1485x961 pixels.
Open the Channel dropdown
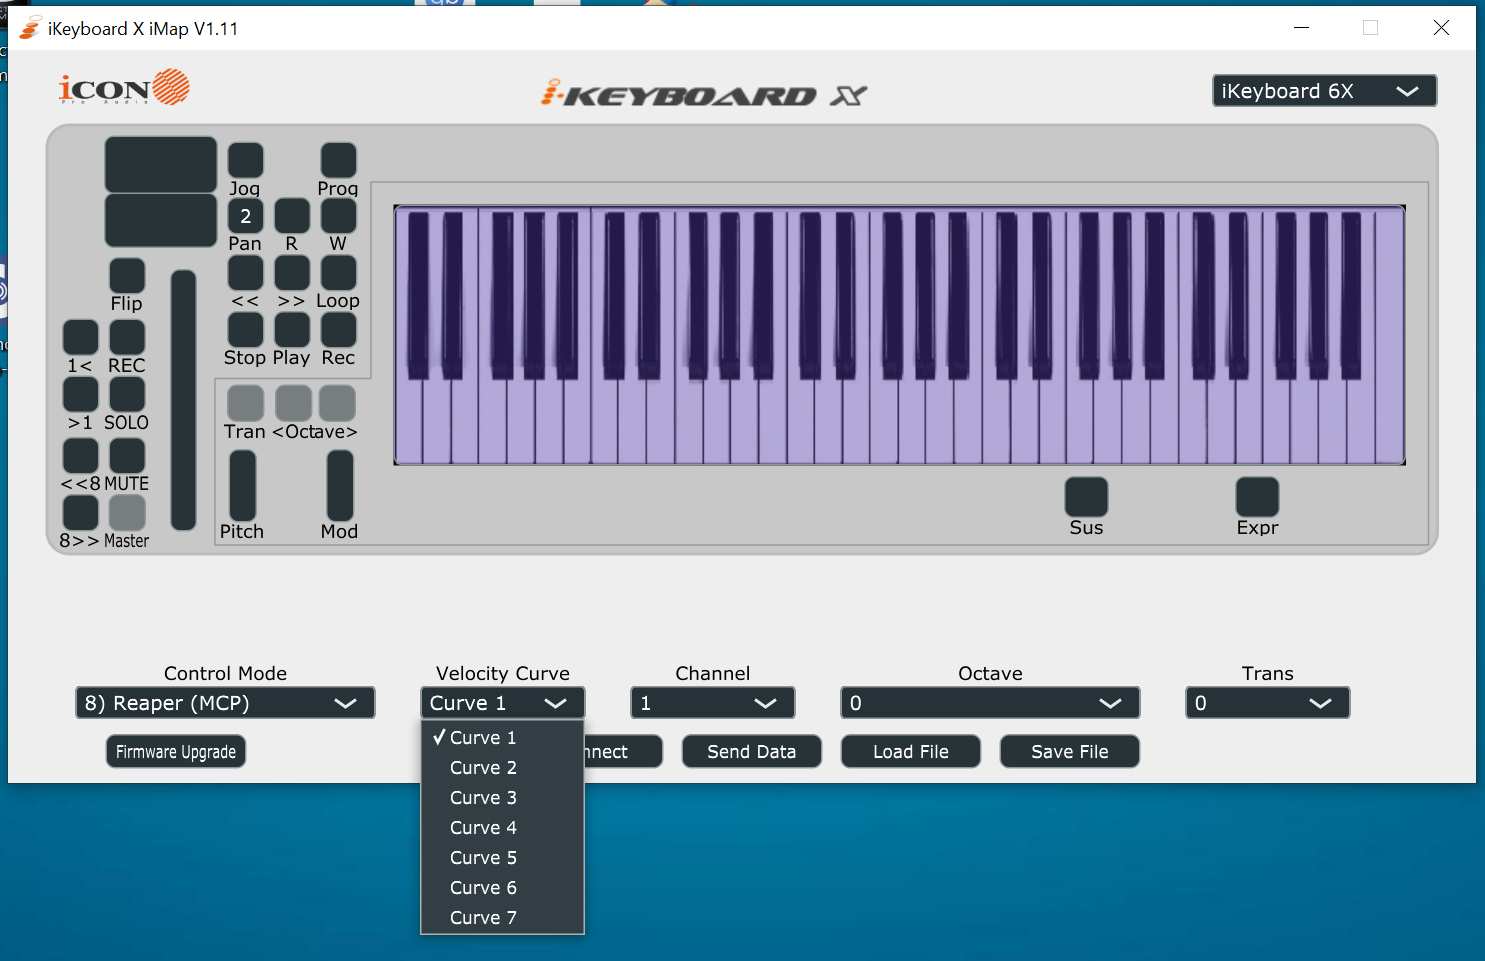pyautogui.click(x=713, y=703)
